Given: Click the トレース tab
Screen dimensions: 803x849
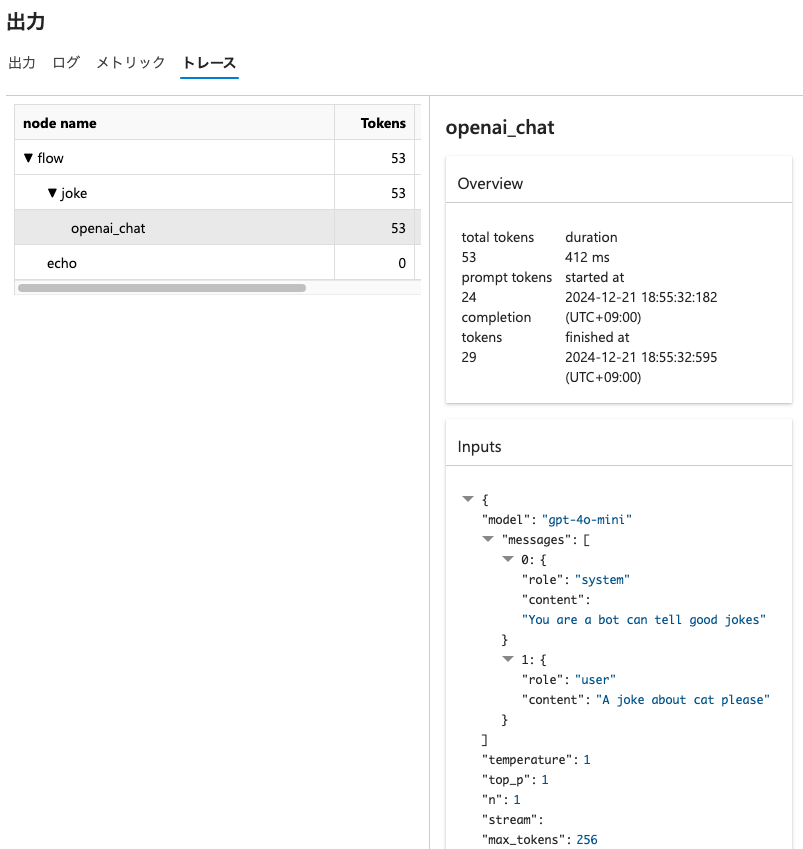Looking at the screenshot, I should 209,63.
